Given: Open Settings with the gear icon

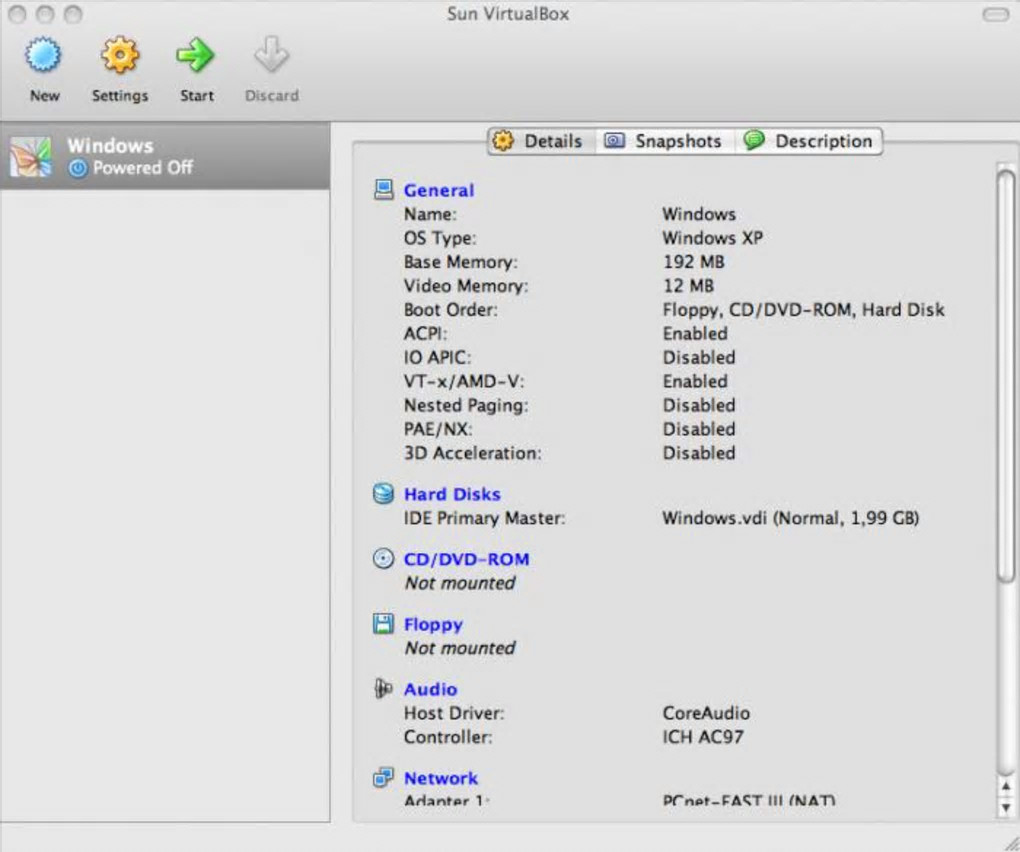Looking at the screenshot, I should point(120,55).
